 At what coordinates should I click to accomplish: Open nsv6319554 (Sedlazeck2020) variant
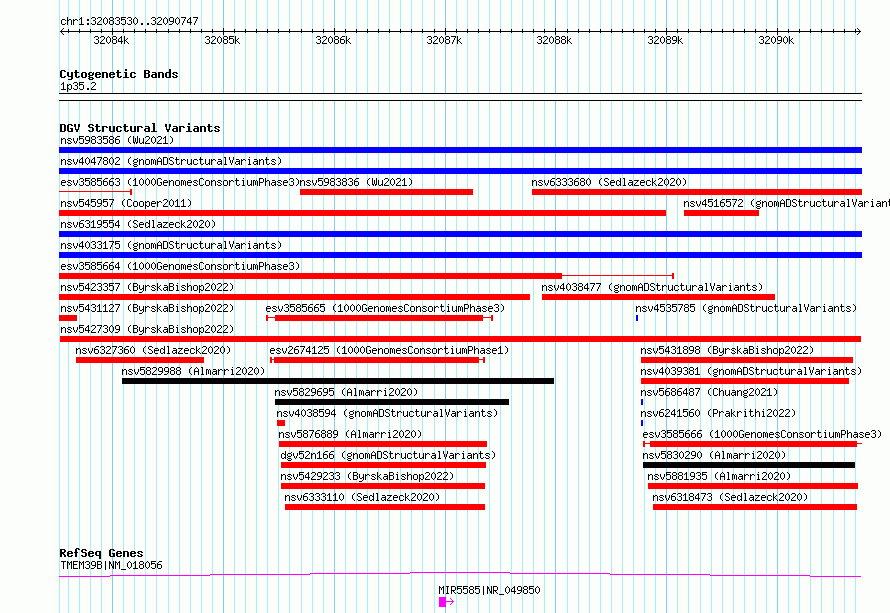click(x=138, y=224)
